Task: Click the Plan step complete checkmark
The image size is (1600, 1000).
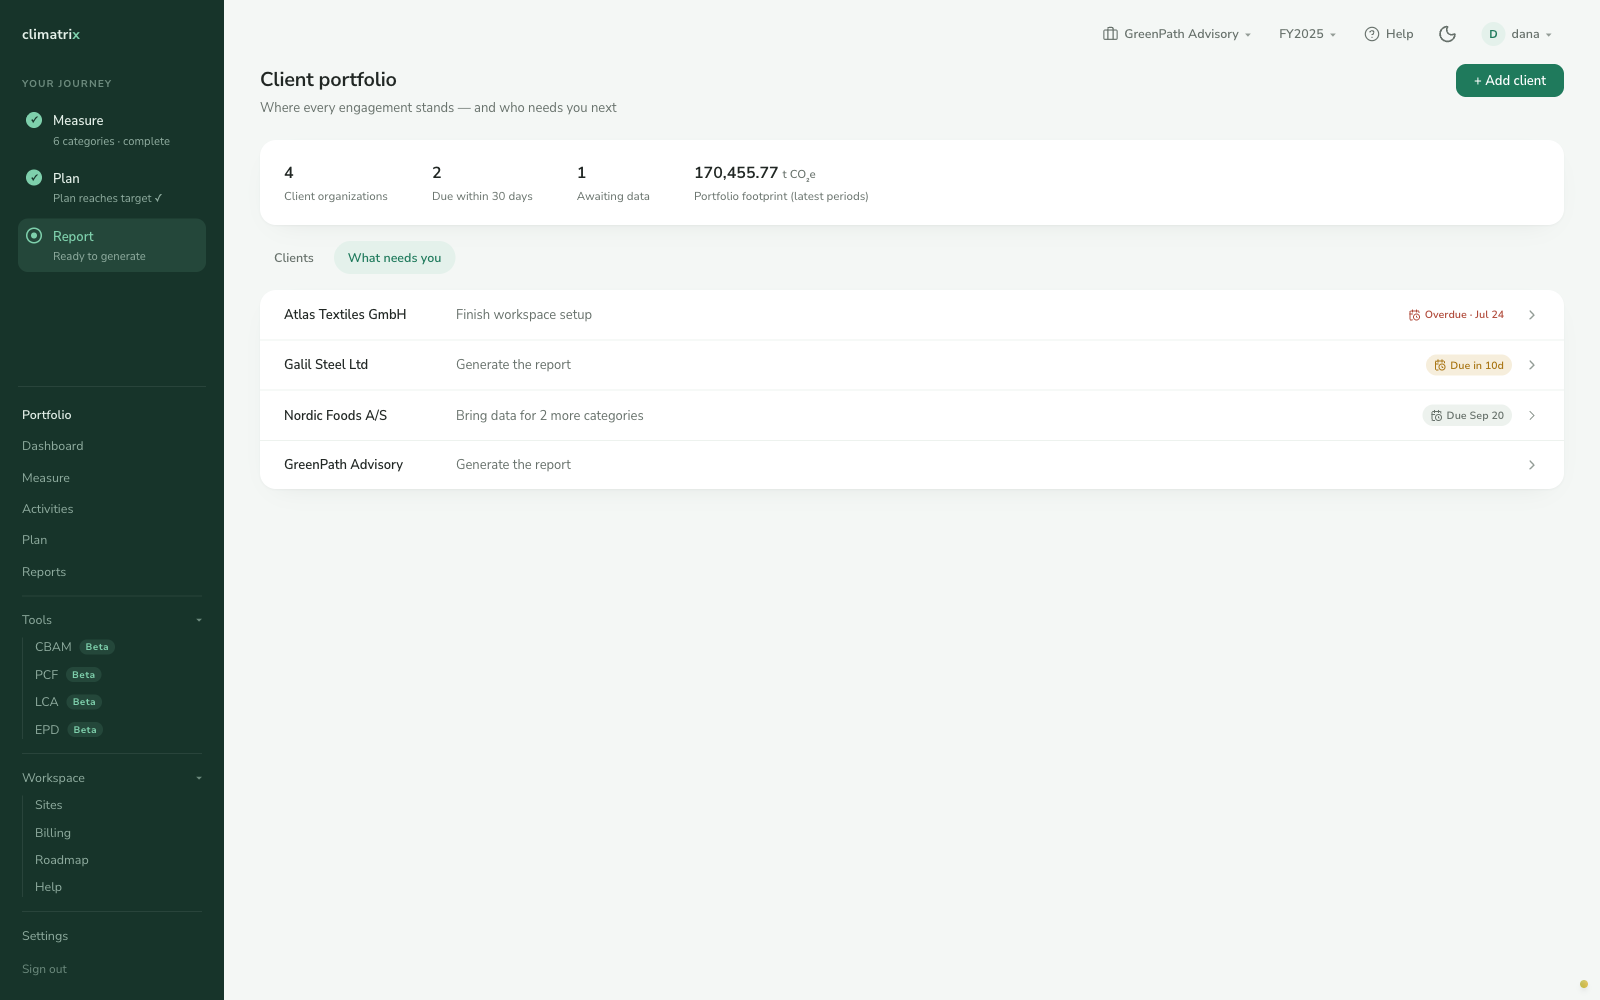Action: click(x=34, y=178)
